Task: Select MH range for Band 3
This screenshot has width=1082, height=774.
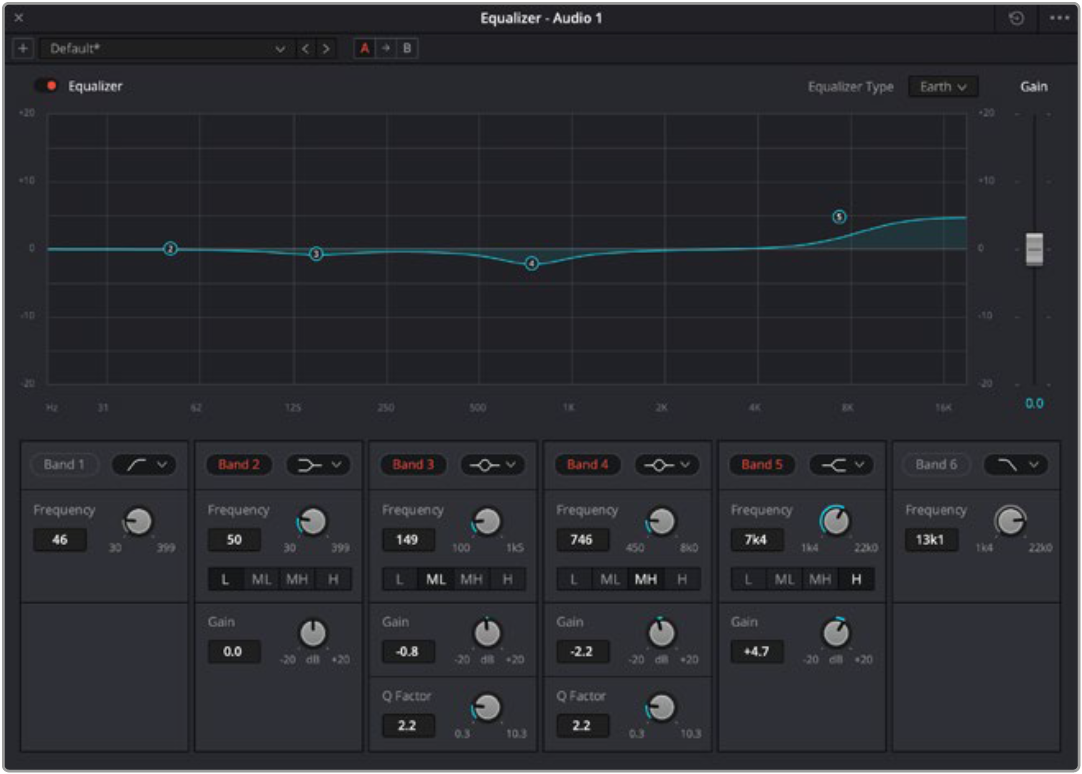Action: [471, 579]
